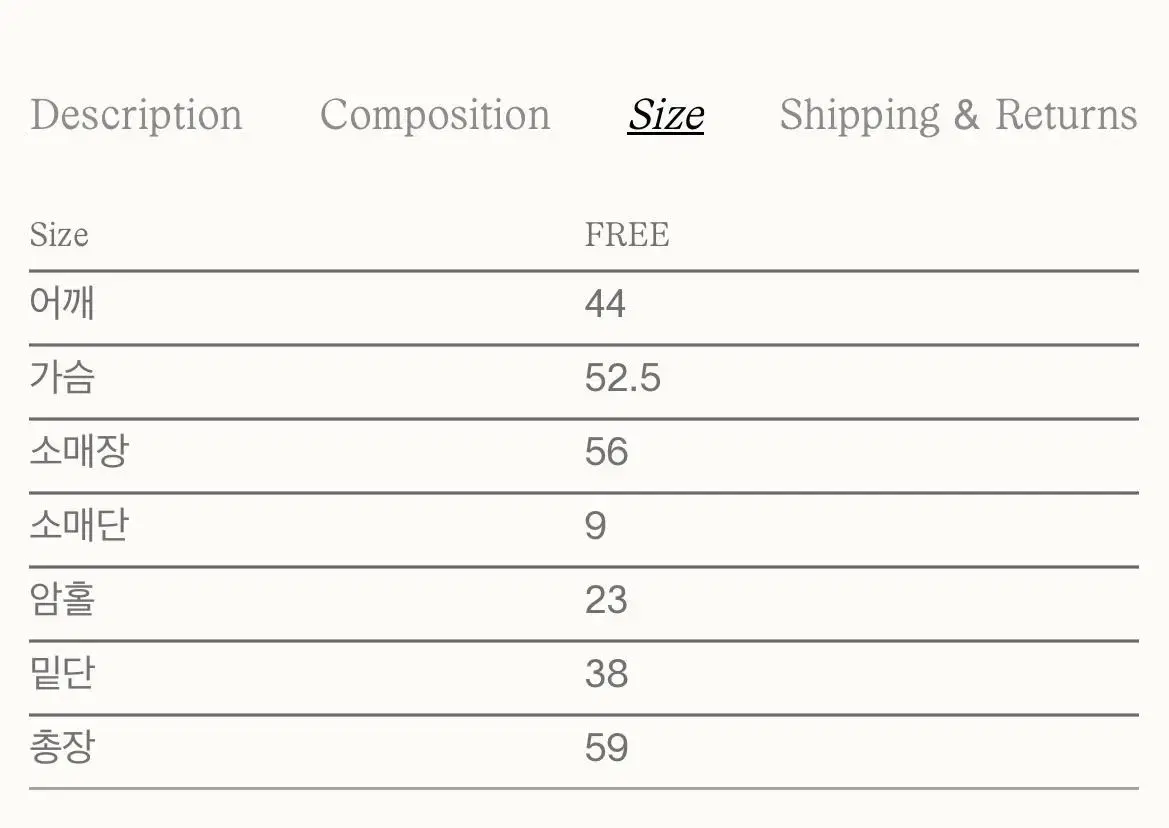
Task: Select the 밑단 row label
Action: (x=62, y=672)
